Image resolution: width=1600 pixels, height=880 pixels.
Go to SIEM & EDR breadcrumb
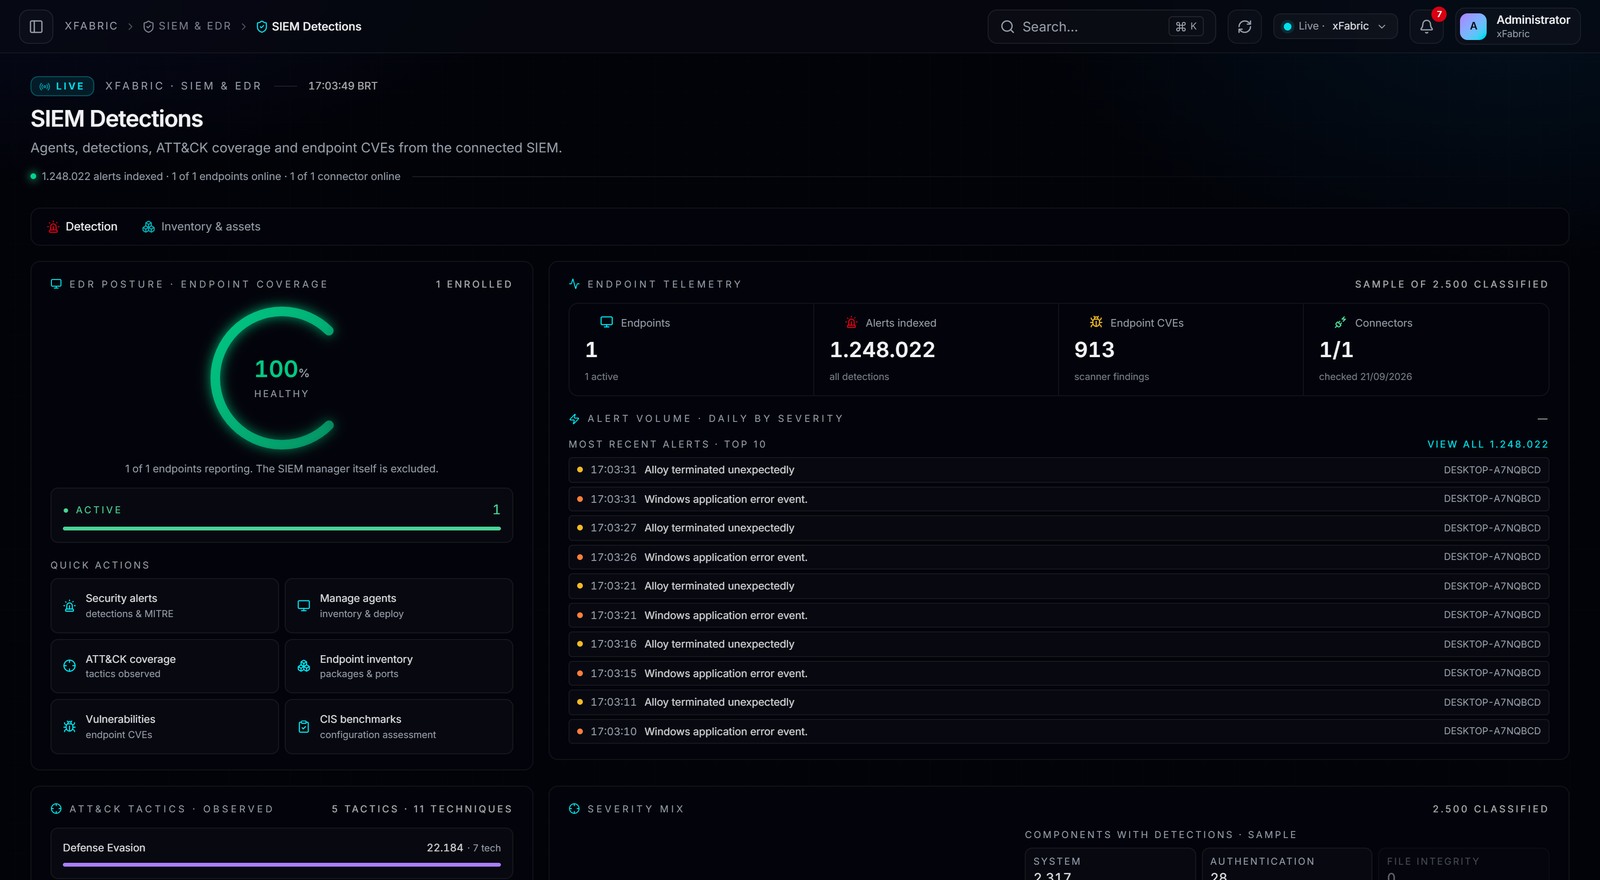[x=187, y=26]
